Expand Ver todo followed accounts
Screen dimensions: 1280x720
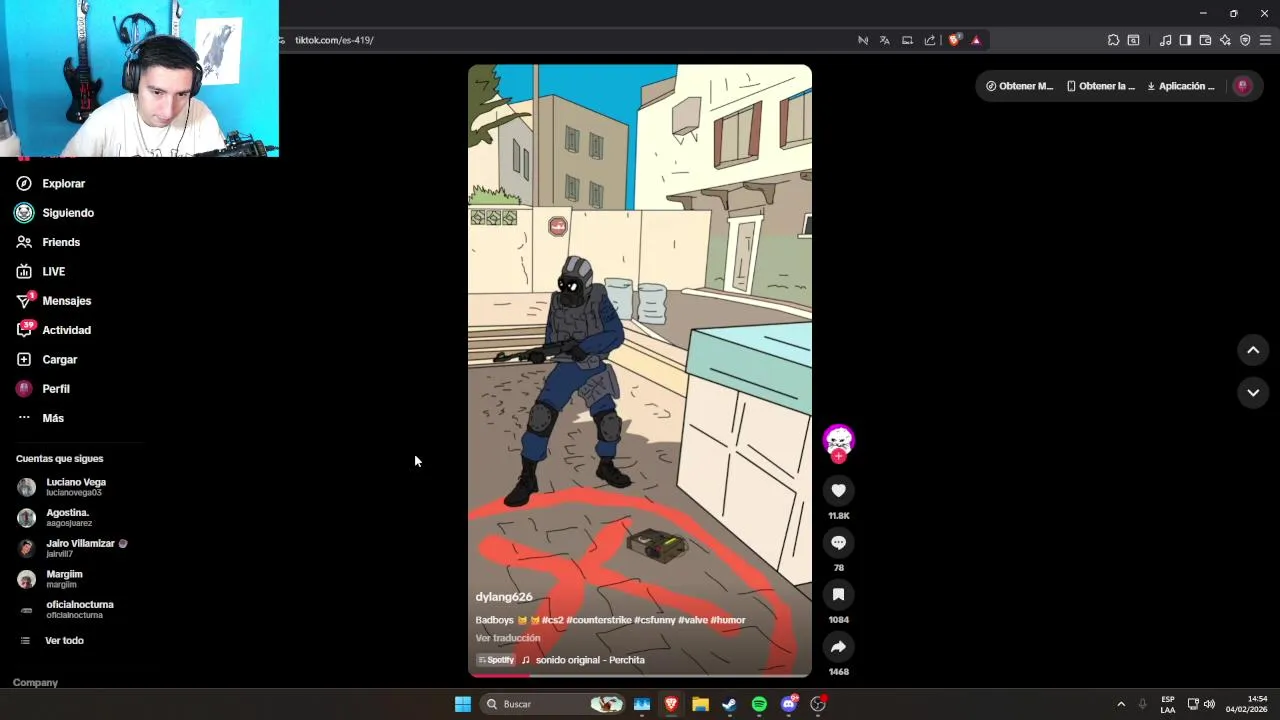(x=52, y=641)
